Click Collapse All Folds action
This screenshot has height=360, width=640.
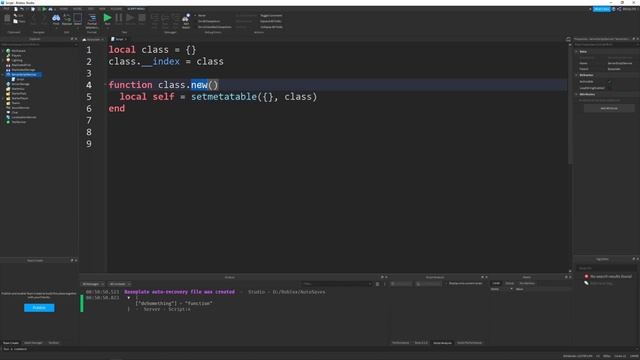(x=271, y=27)
